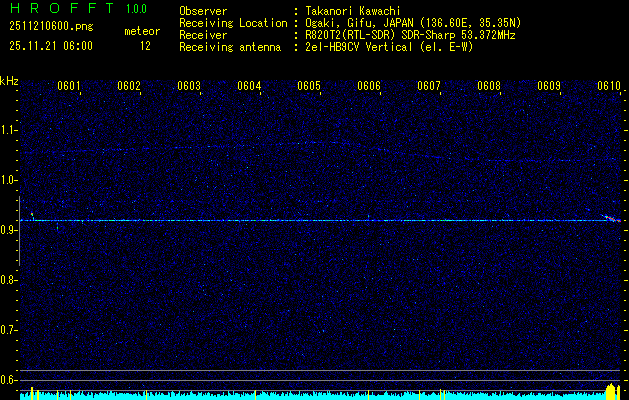The image size is (629, 400).
Task: Click the 0604 time marker
Action: tap(249, 86)
